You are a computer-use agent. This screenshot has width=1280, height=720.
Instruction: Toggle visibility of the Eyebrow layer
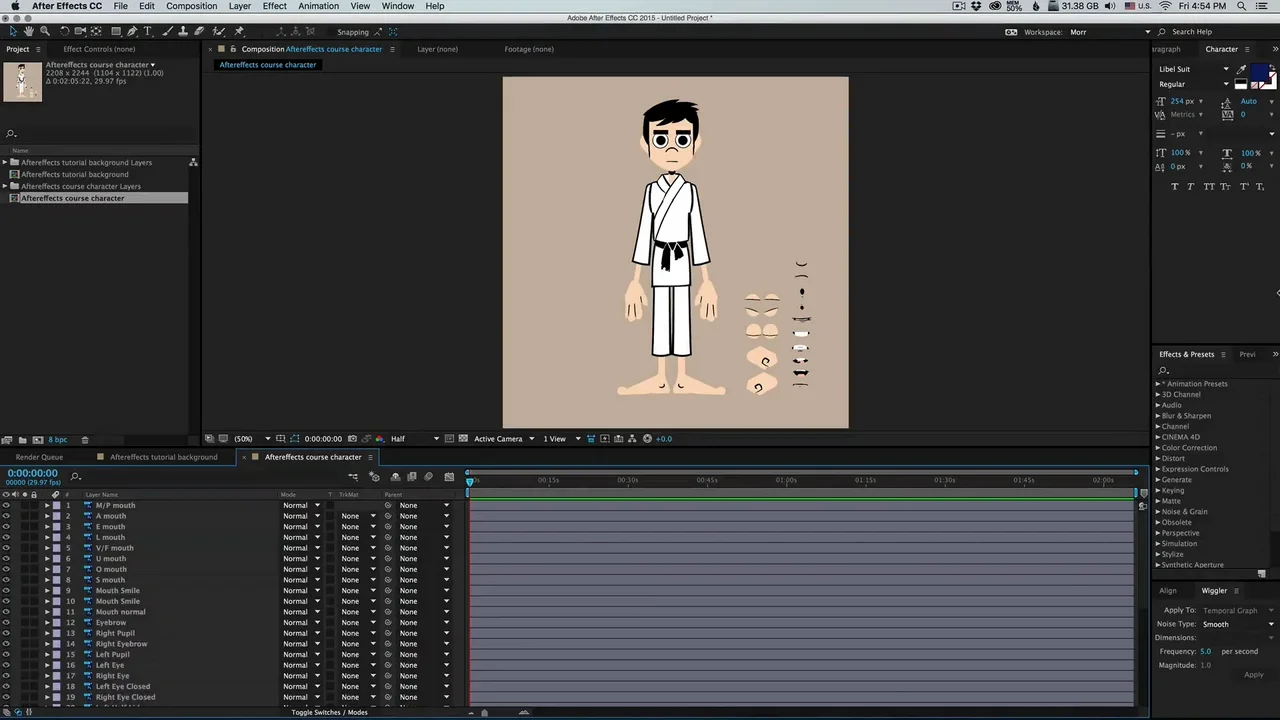(x=6, y=623)
